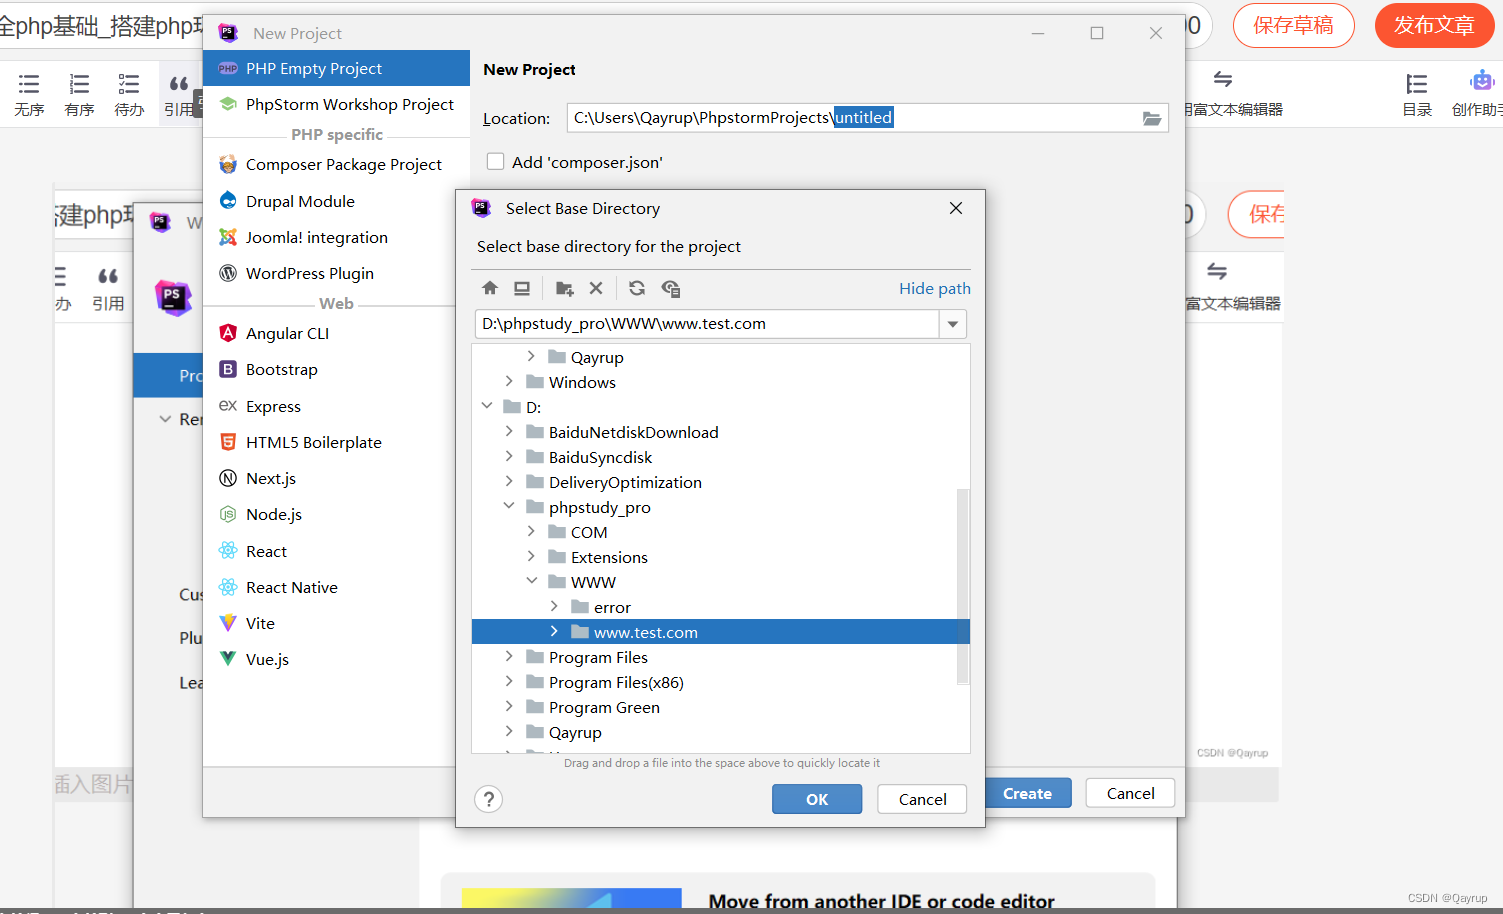Expand the COM folder
1503x914 pixels.
click(531, 531)
